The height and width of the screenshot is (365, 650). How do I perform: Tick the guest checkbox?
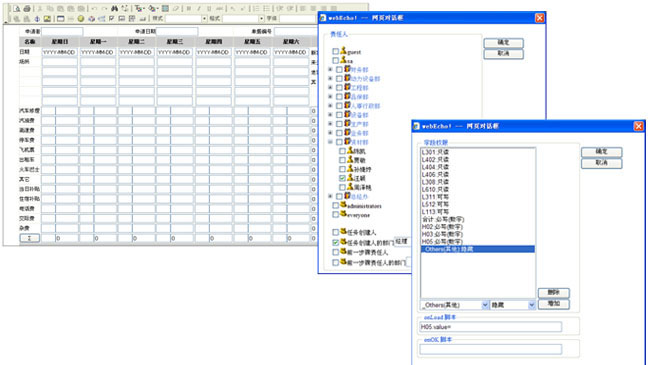tap(335, 52)
